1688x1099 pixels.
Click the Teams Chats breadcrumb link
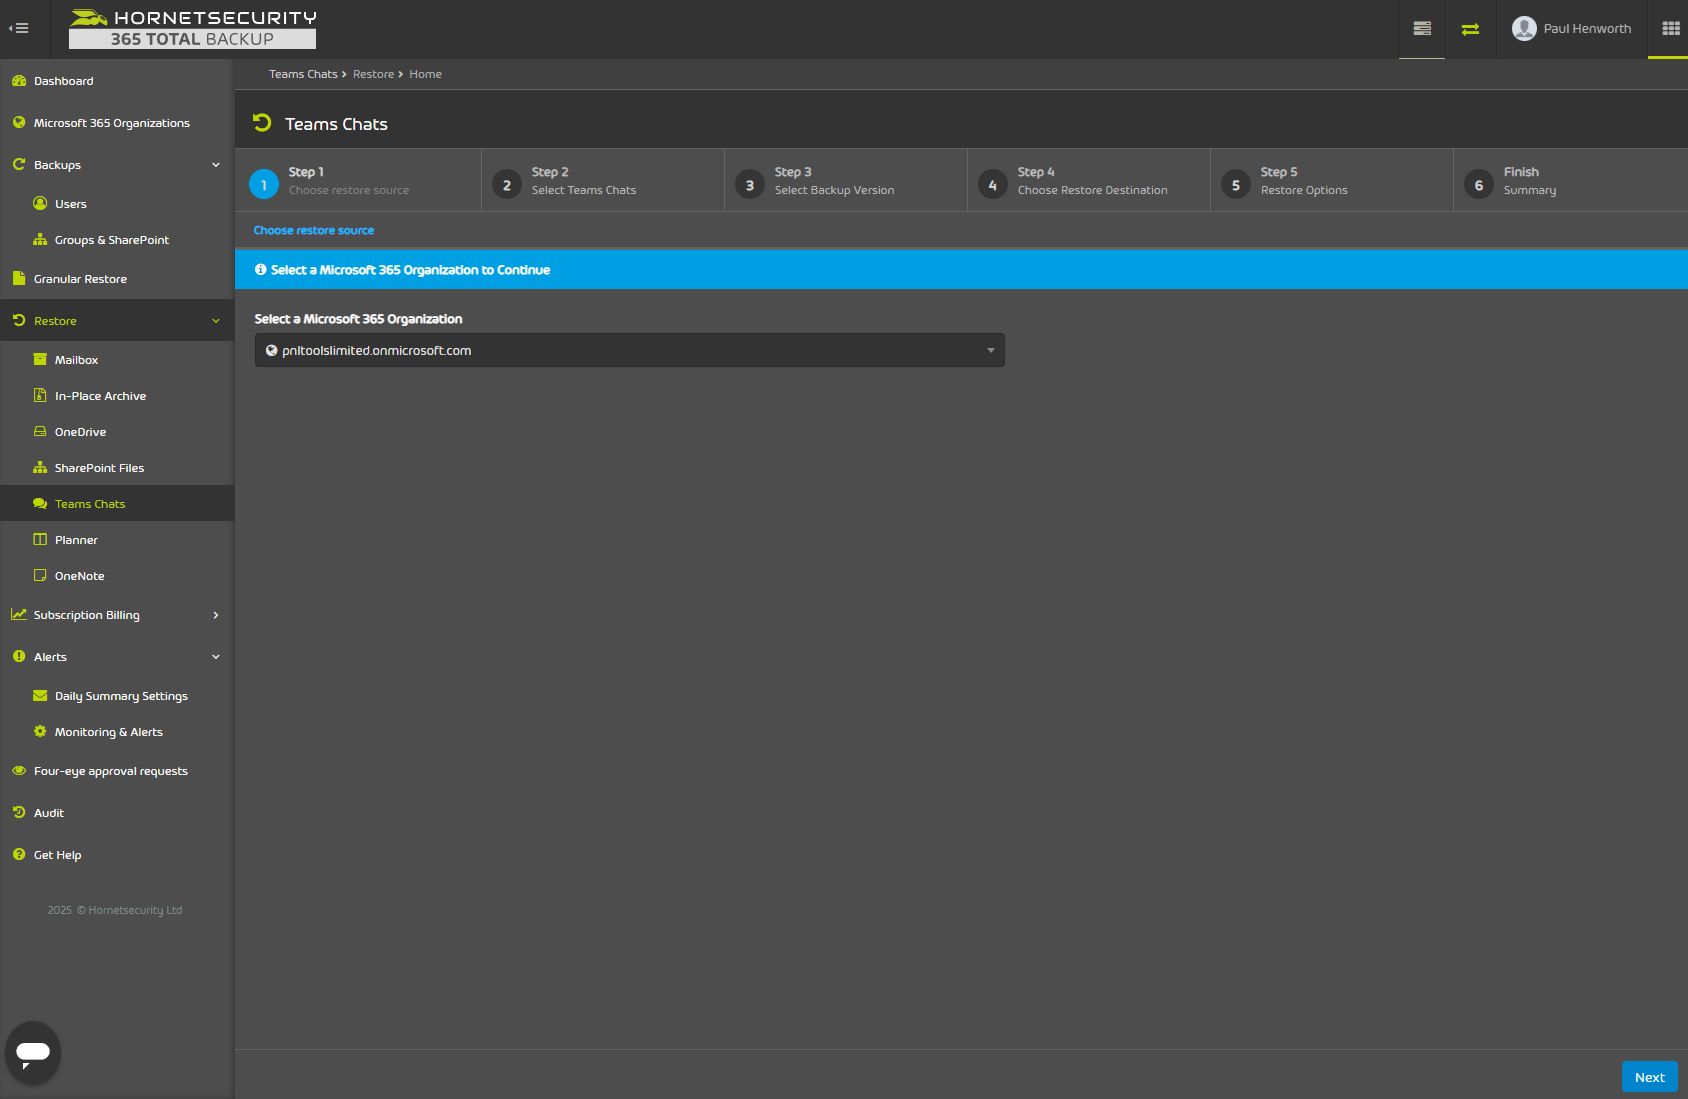tap(303, 74)
